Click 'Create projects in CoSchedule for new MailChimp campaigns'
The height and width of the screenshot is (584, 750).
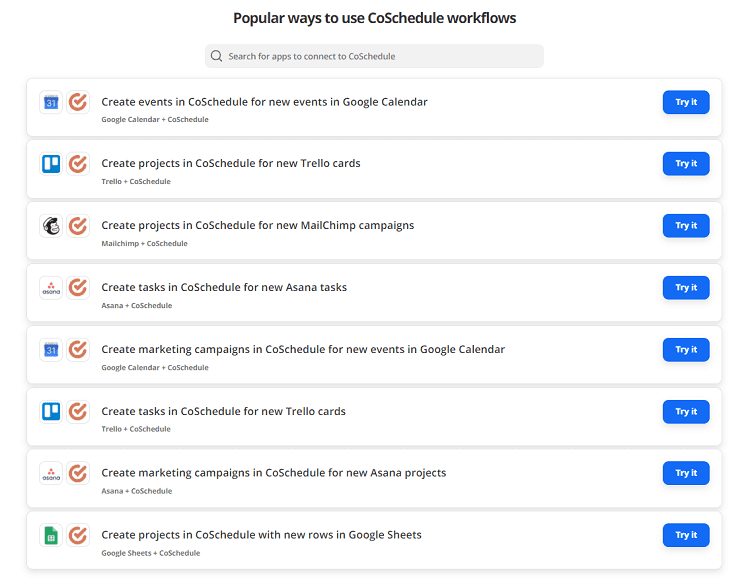pyautogui.click(x=257, y=225)
